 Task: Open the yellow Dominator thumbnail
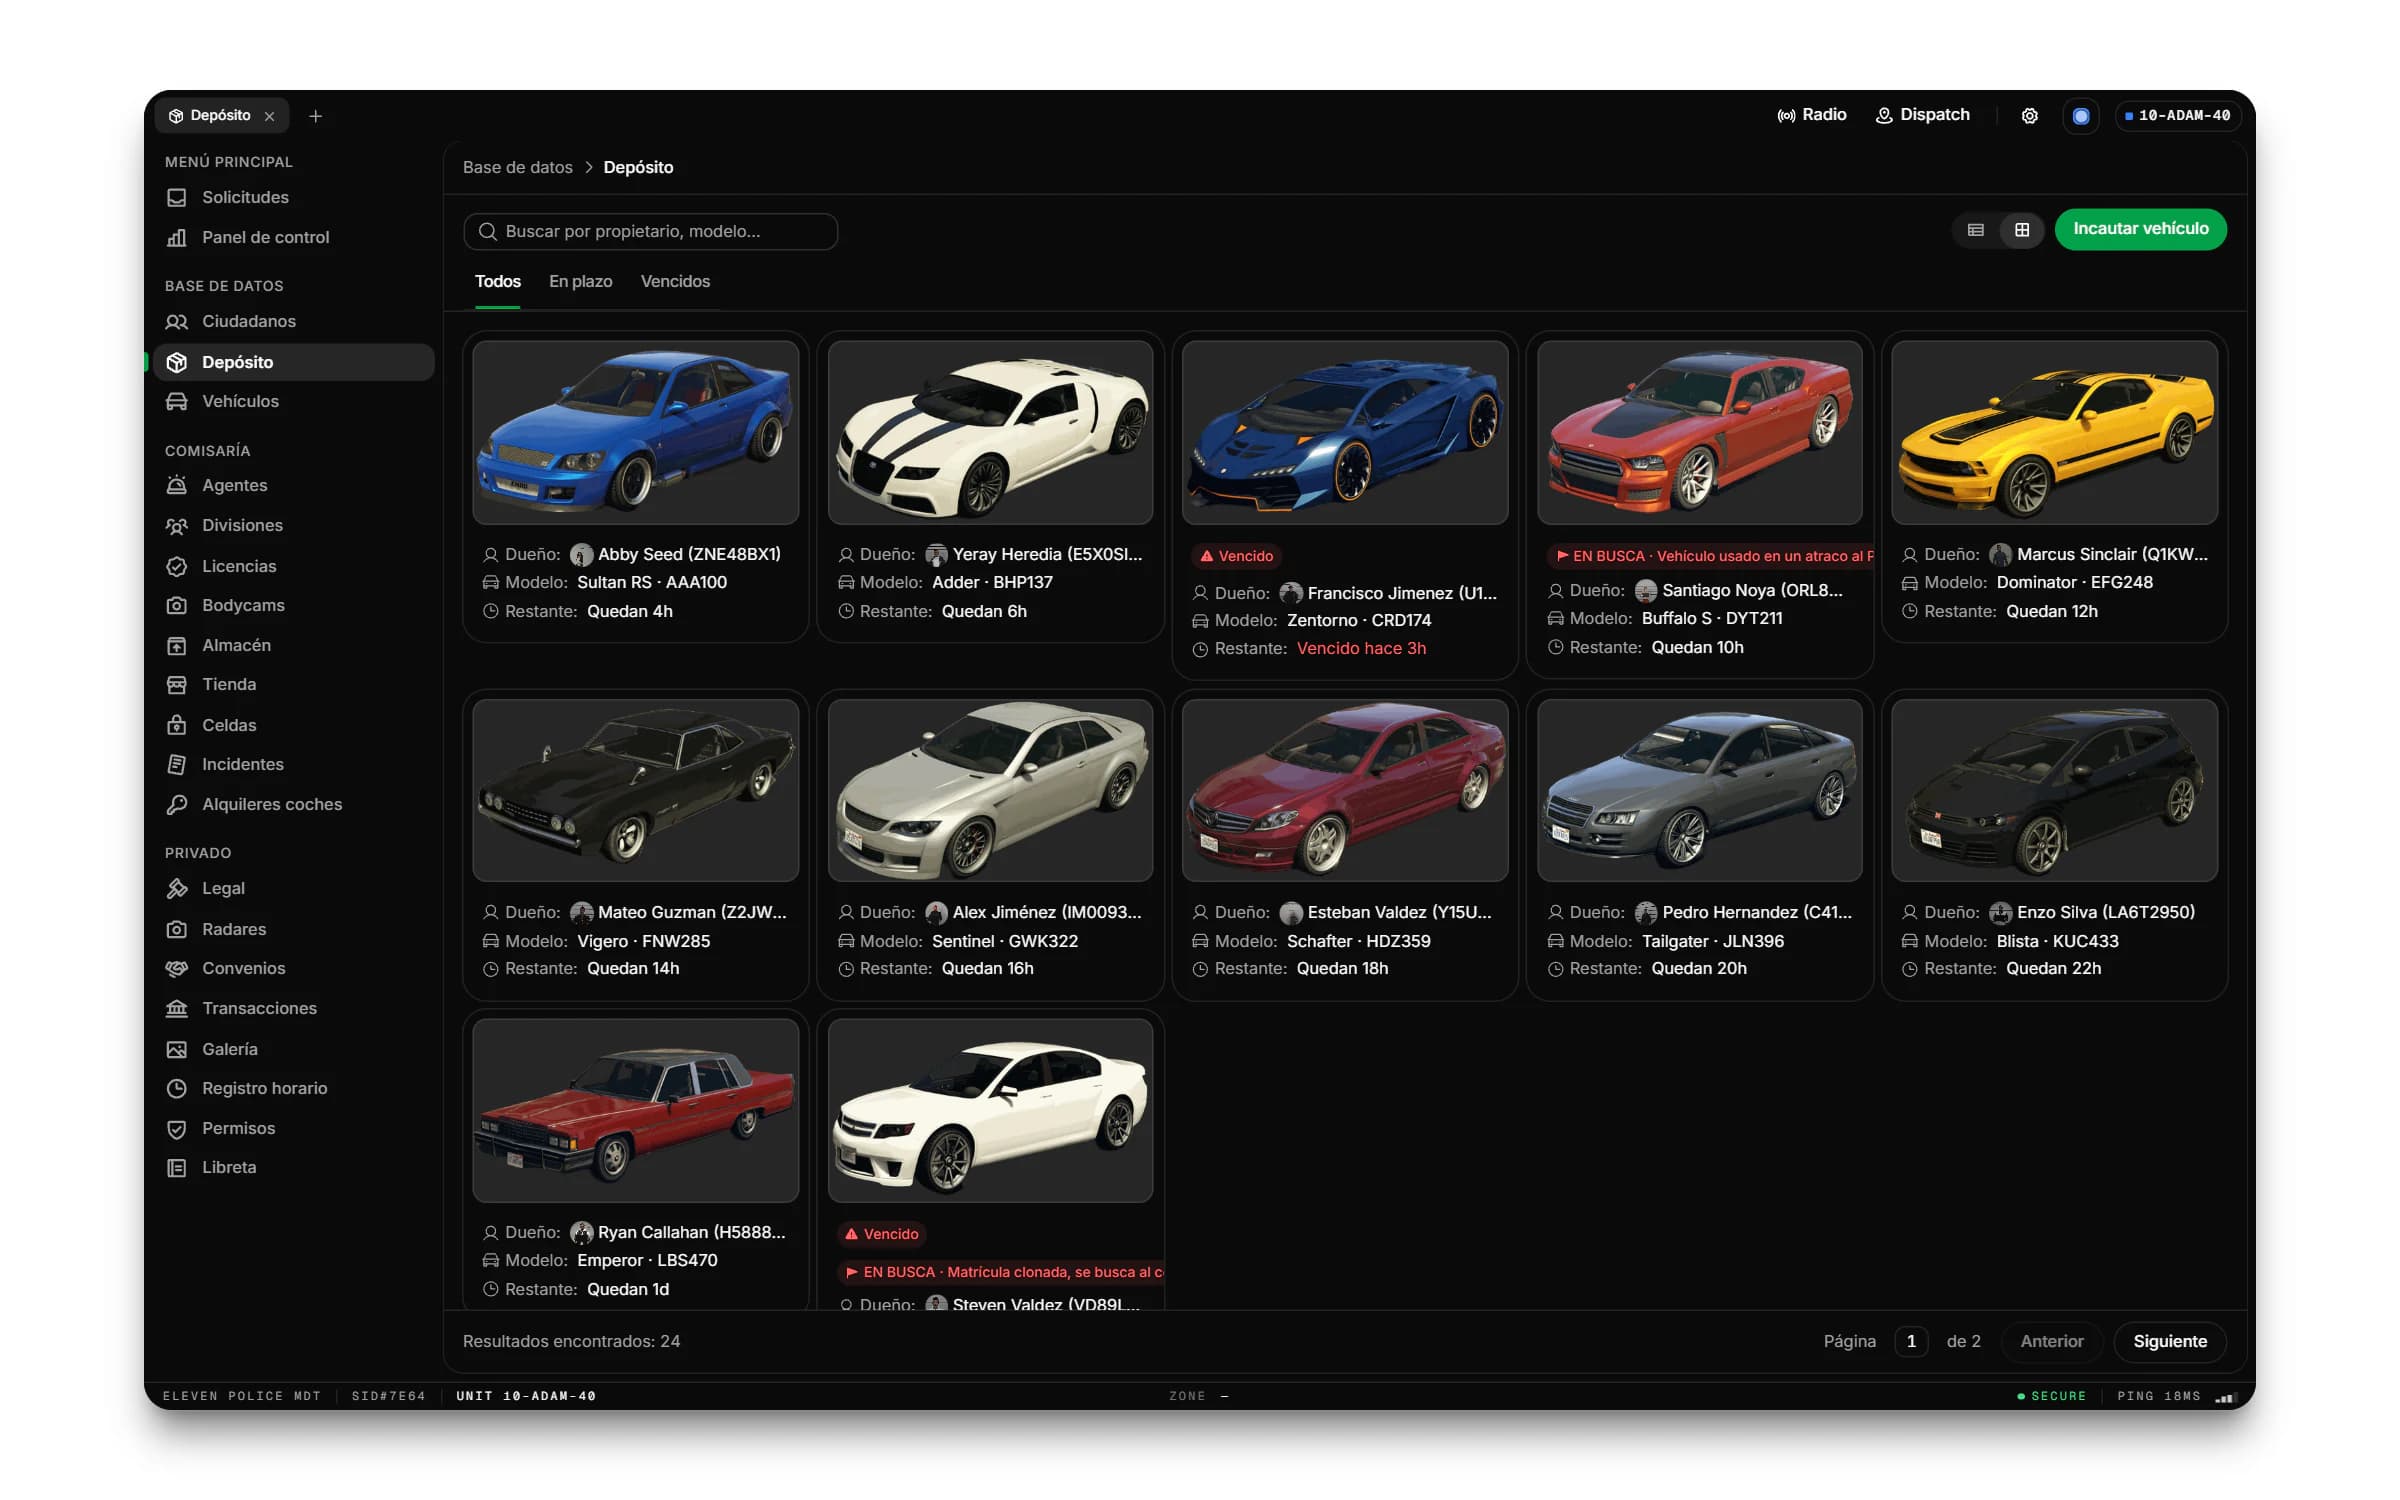point(2054,432)
